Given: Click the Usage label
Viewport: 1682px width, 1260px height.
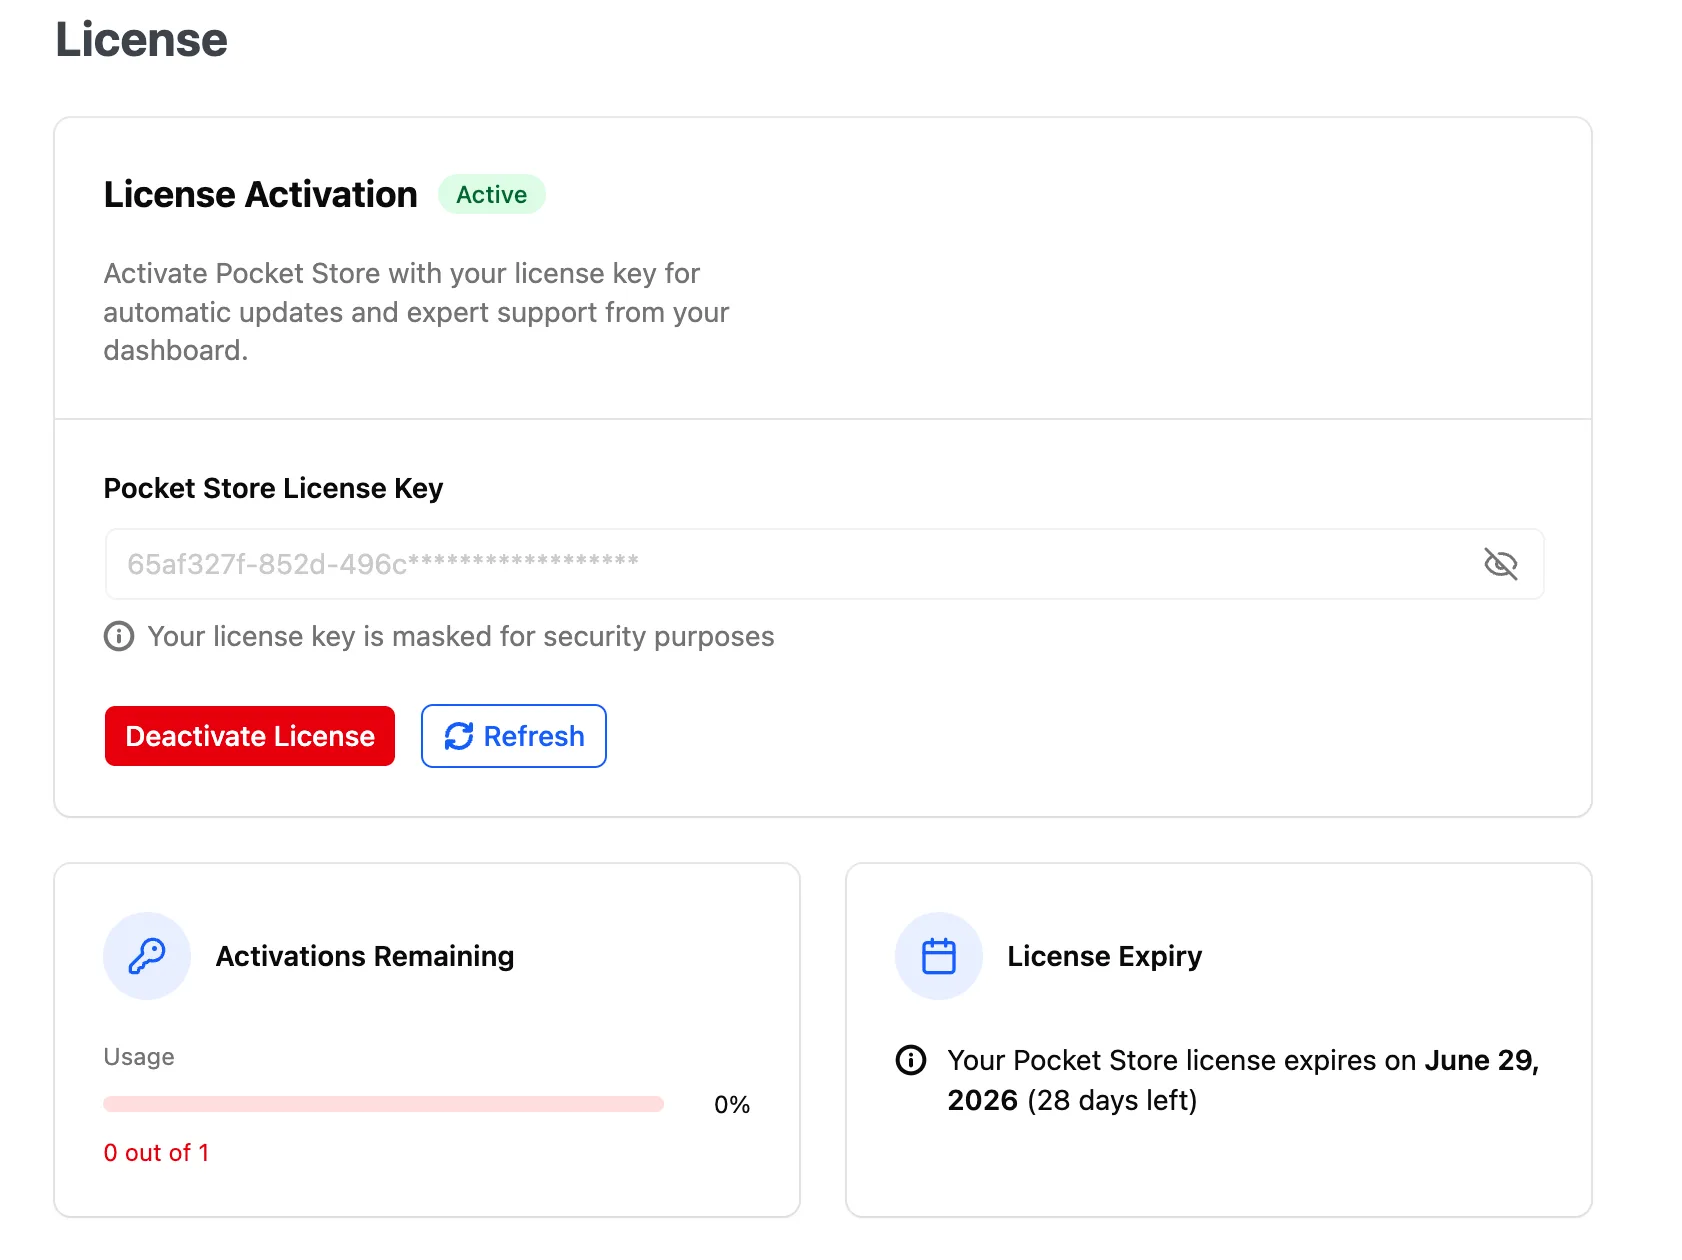Looking at the screenshot, I should pyautogui.click(x=139, y=1057).
